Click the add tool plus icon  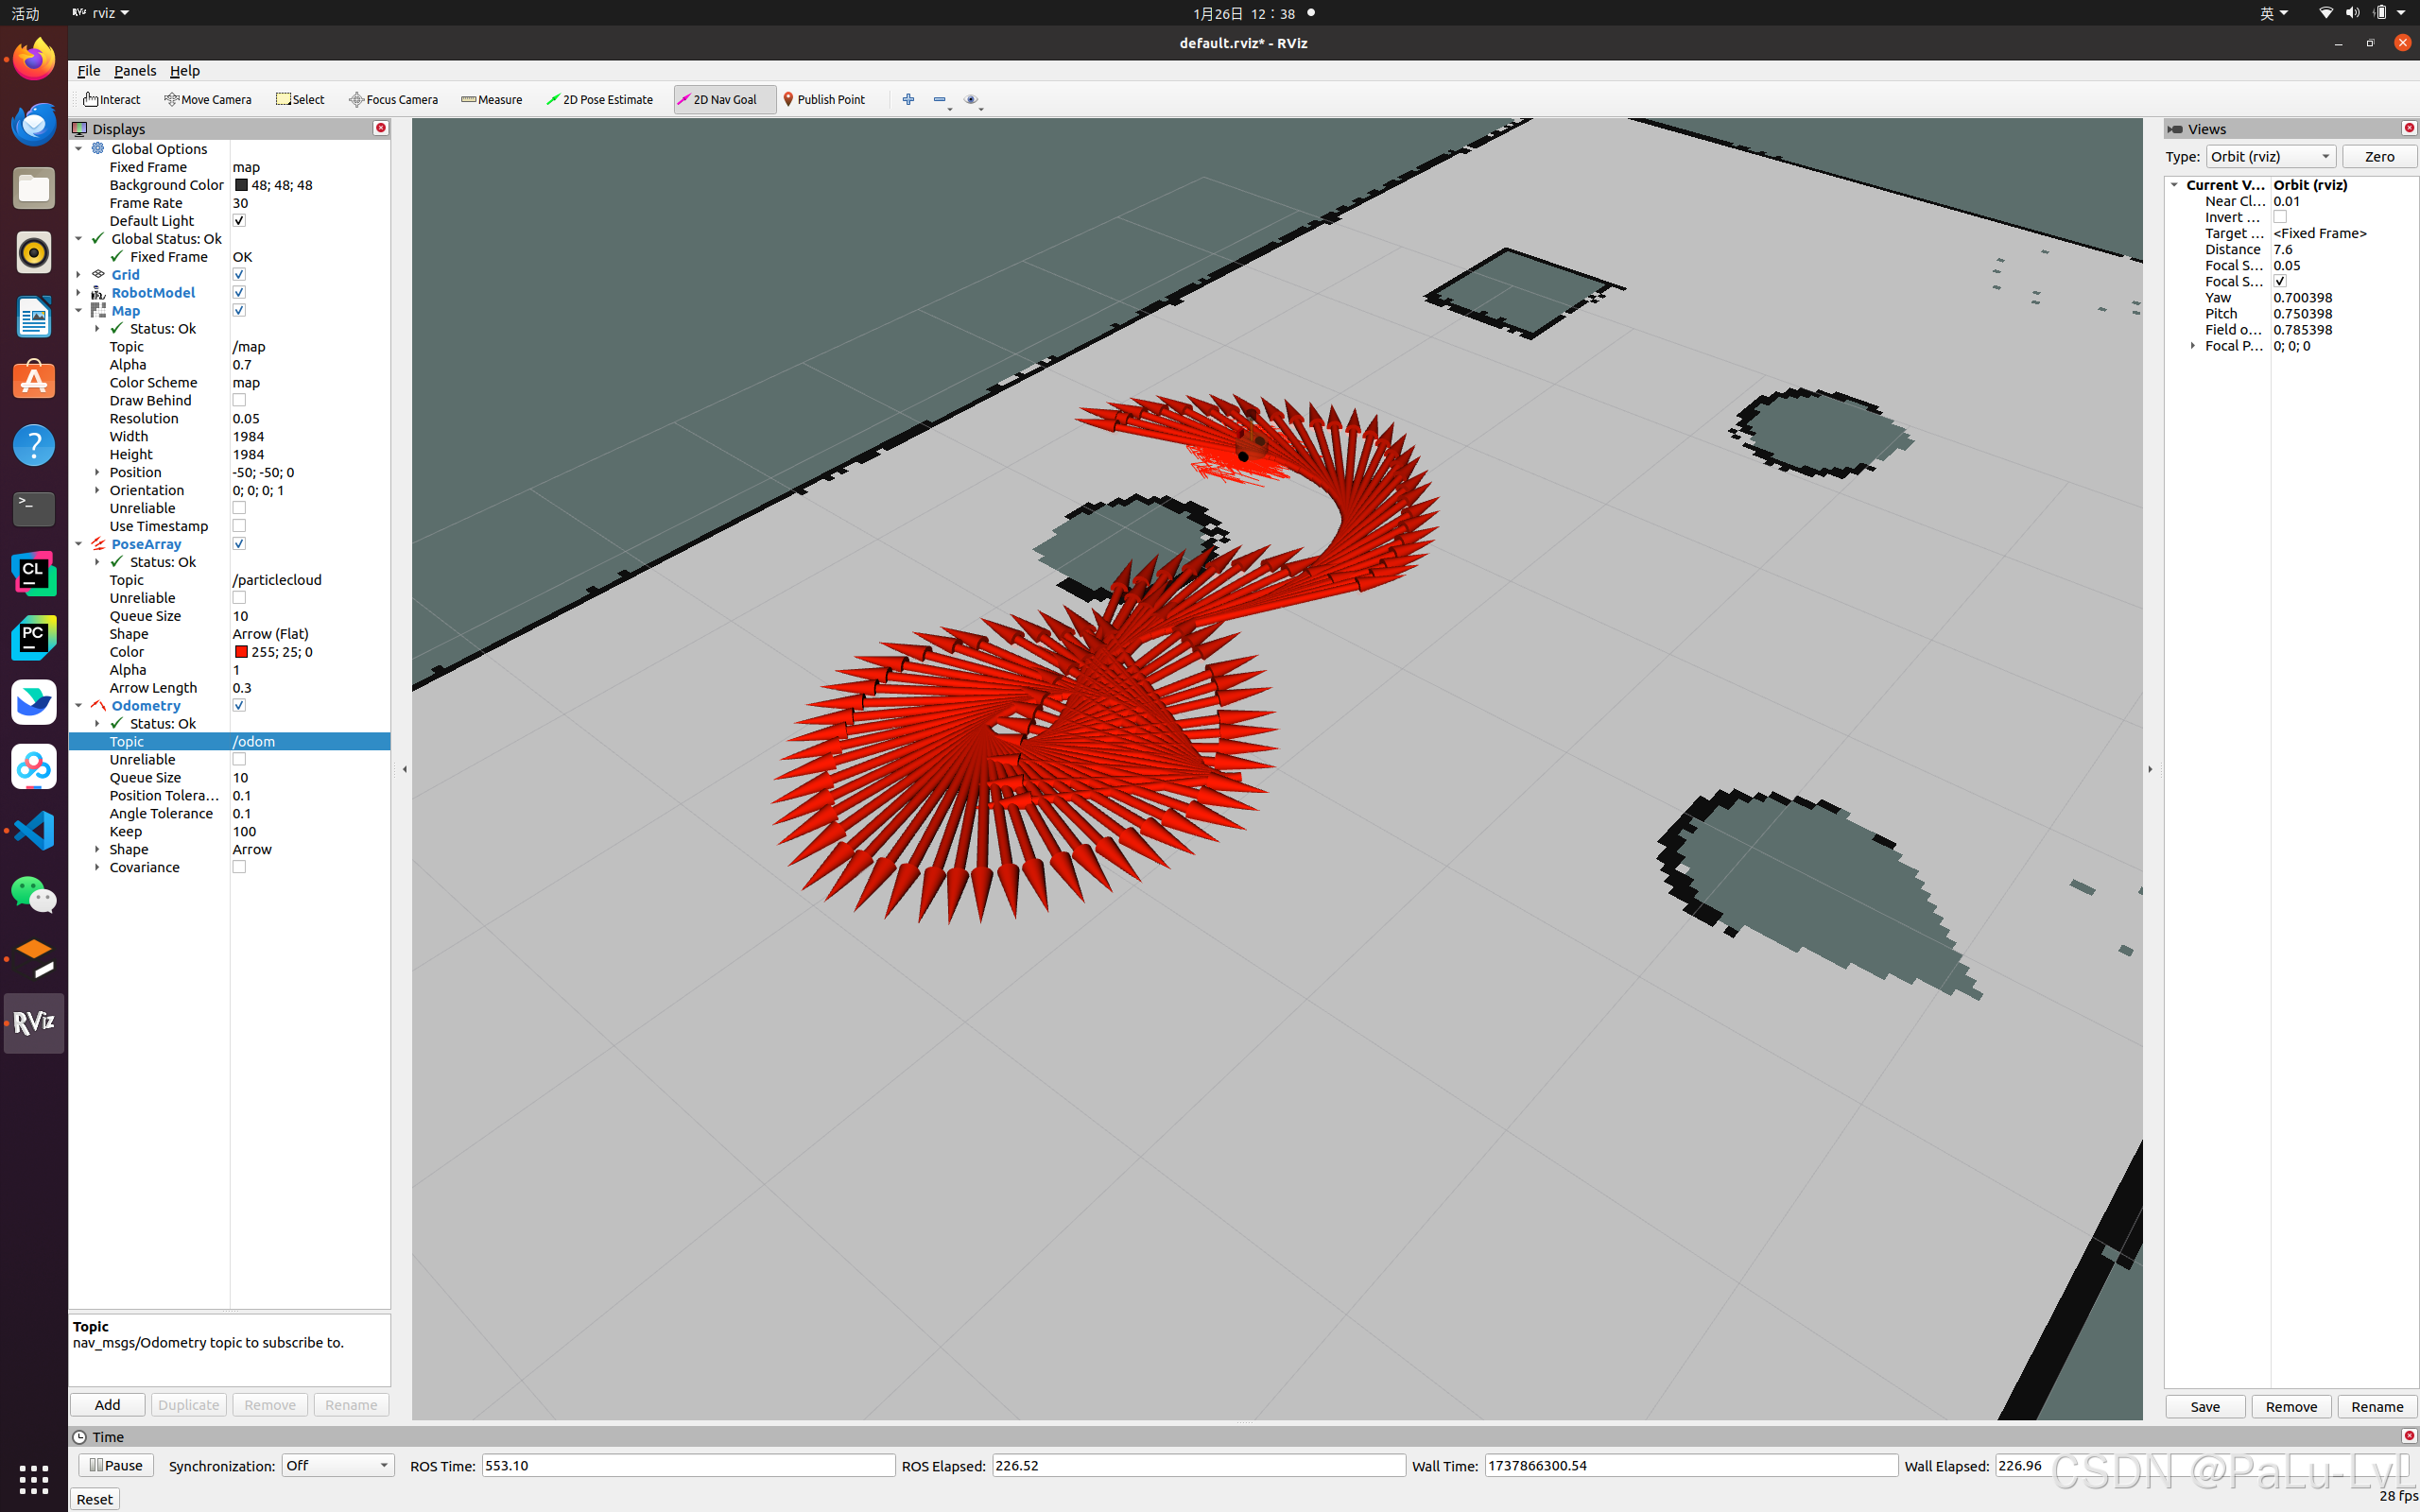click(x=908, y=99)
